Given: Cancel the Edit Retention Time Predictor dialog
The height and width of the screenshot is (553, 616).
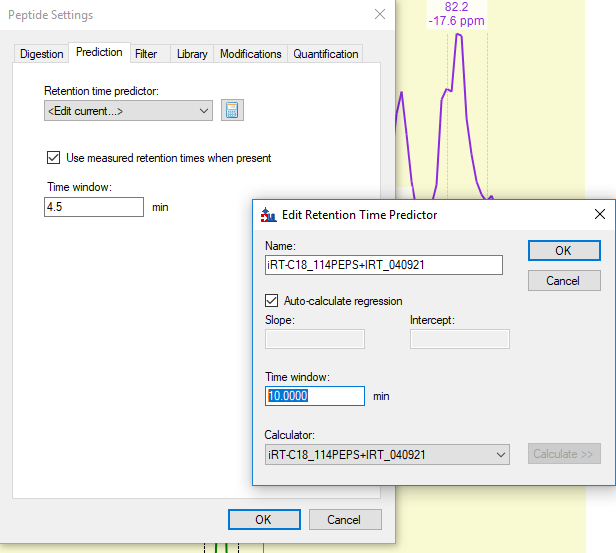Looking at the screenshot, I should pos(563,281).
